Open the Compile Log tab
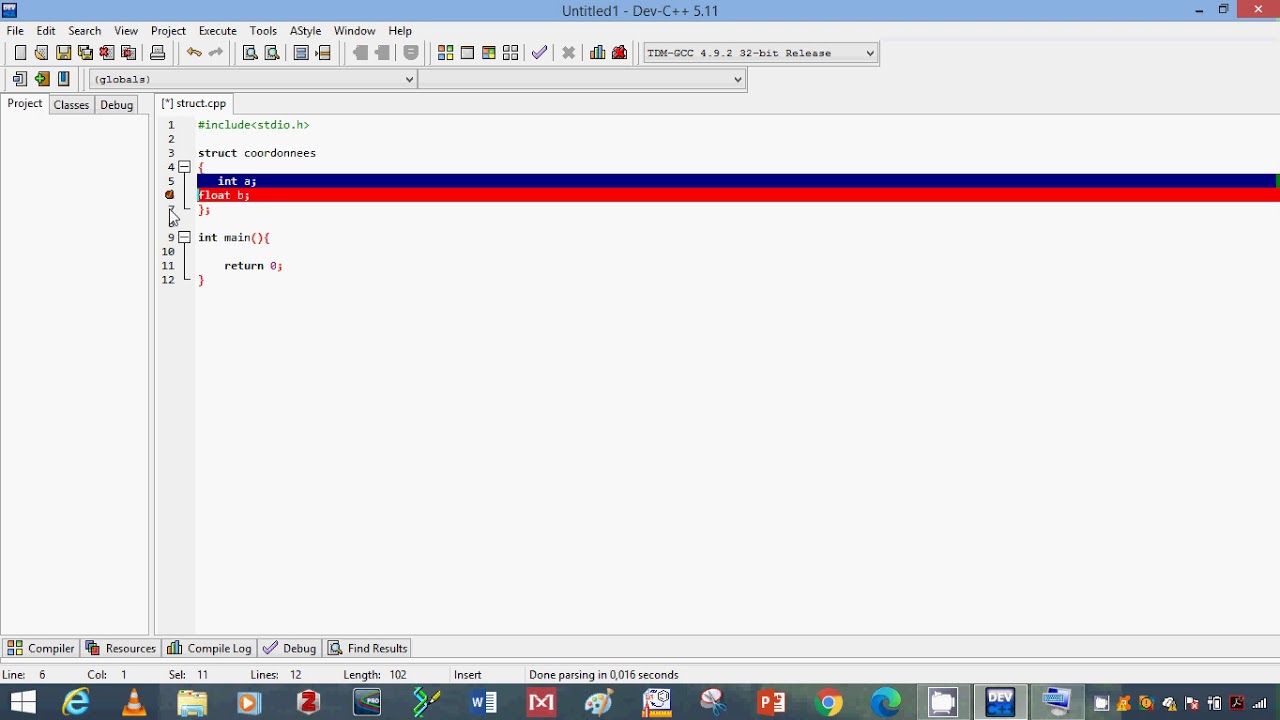The height and width of the screenshot is (720, 1280). pyautogui.click(x=209, y=648)
